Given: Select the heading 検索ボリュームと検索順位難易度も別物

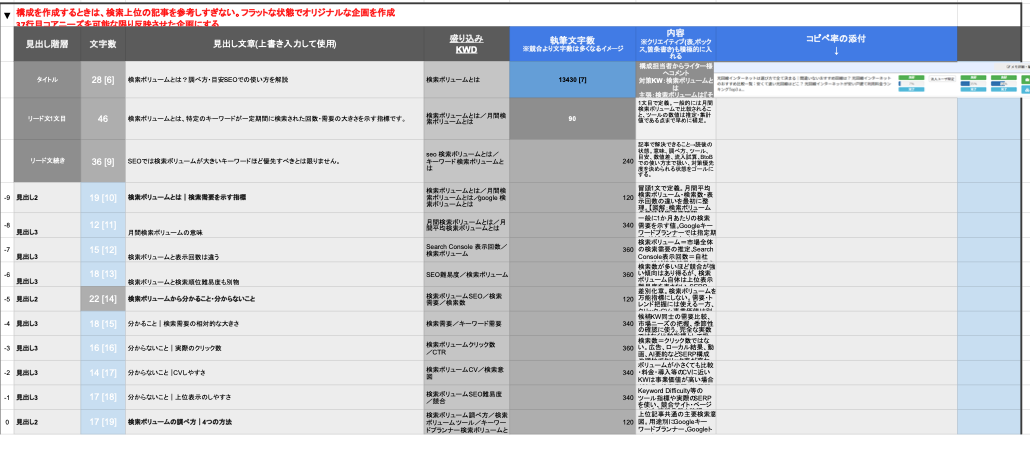Looking at the screenshot, I should point(275,274).
